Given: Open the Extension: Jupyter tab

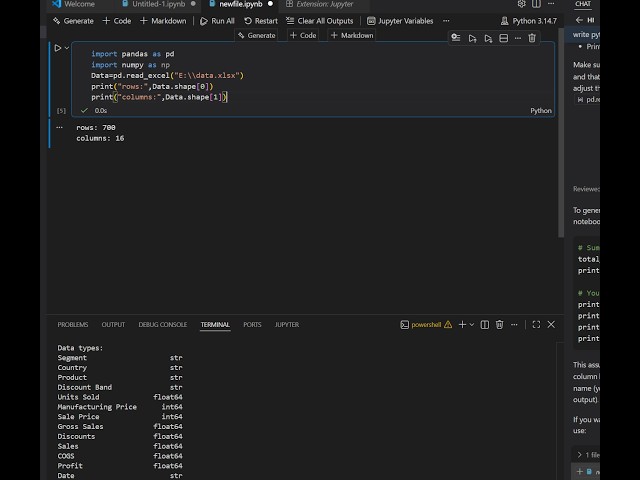Looking at the screenshot, I should (x=320, y=4).
